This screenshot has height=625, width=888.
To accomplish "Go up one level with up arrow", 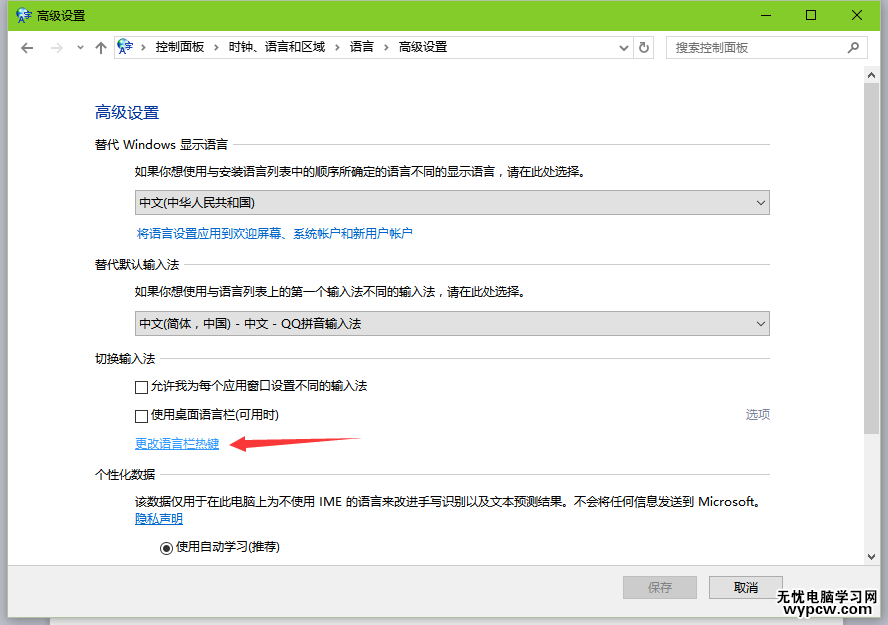I will tap(101, 48).
